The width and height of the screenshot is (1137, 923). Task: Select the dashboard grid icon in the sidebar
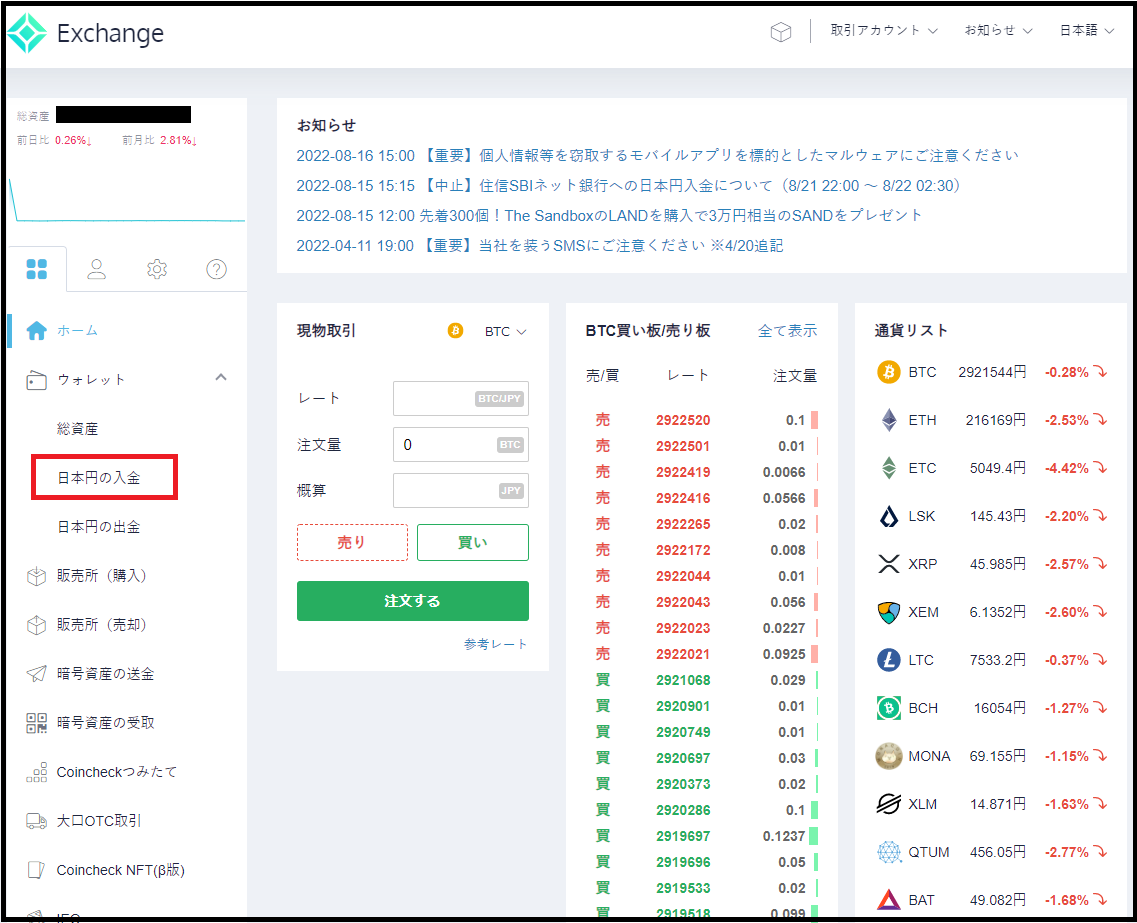[x=37, y=268]
